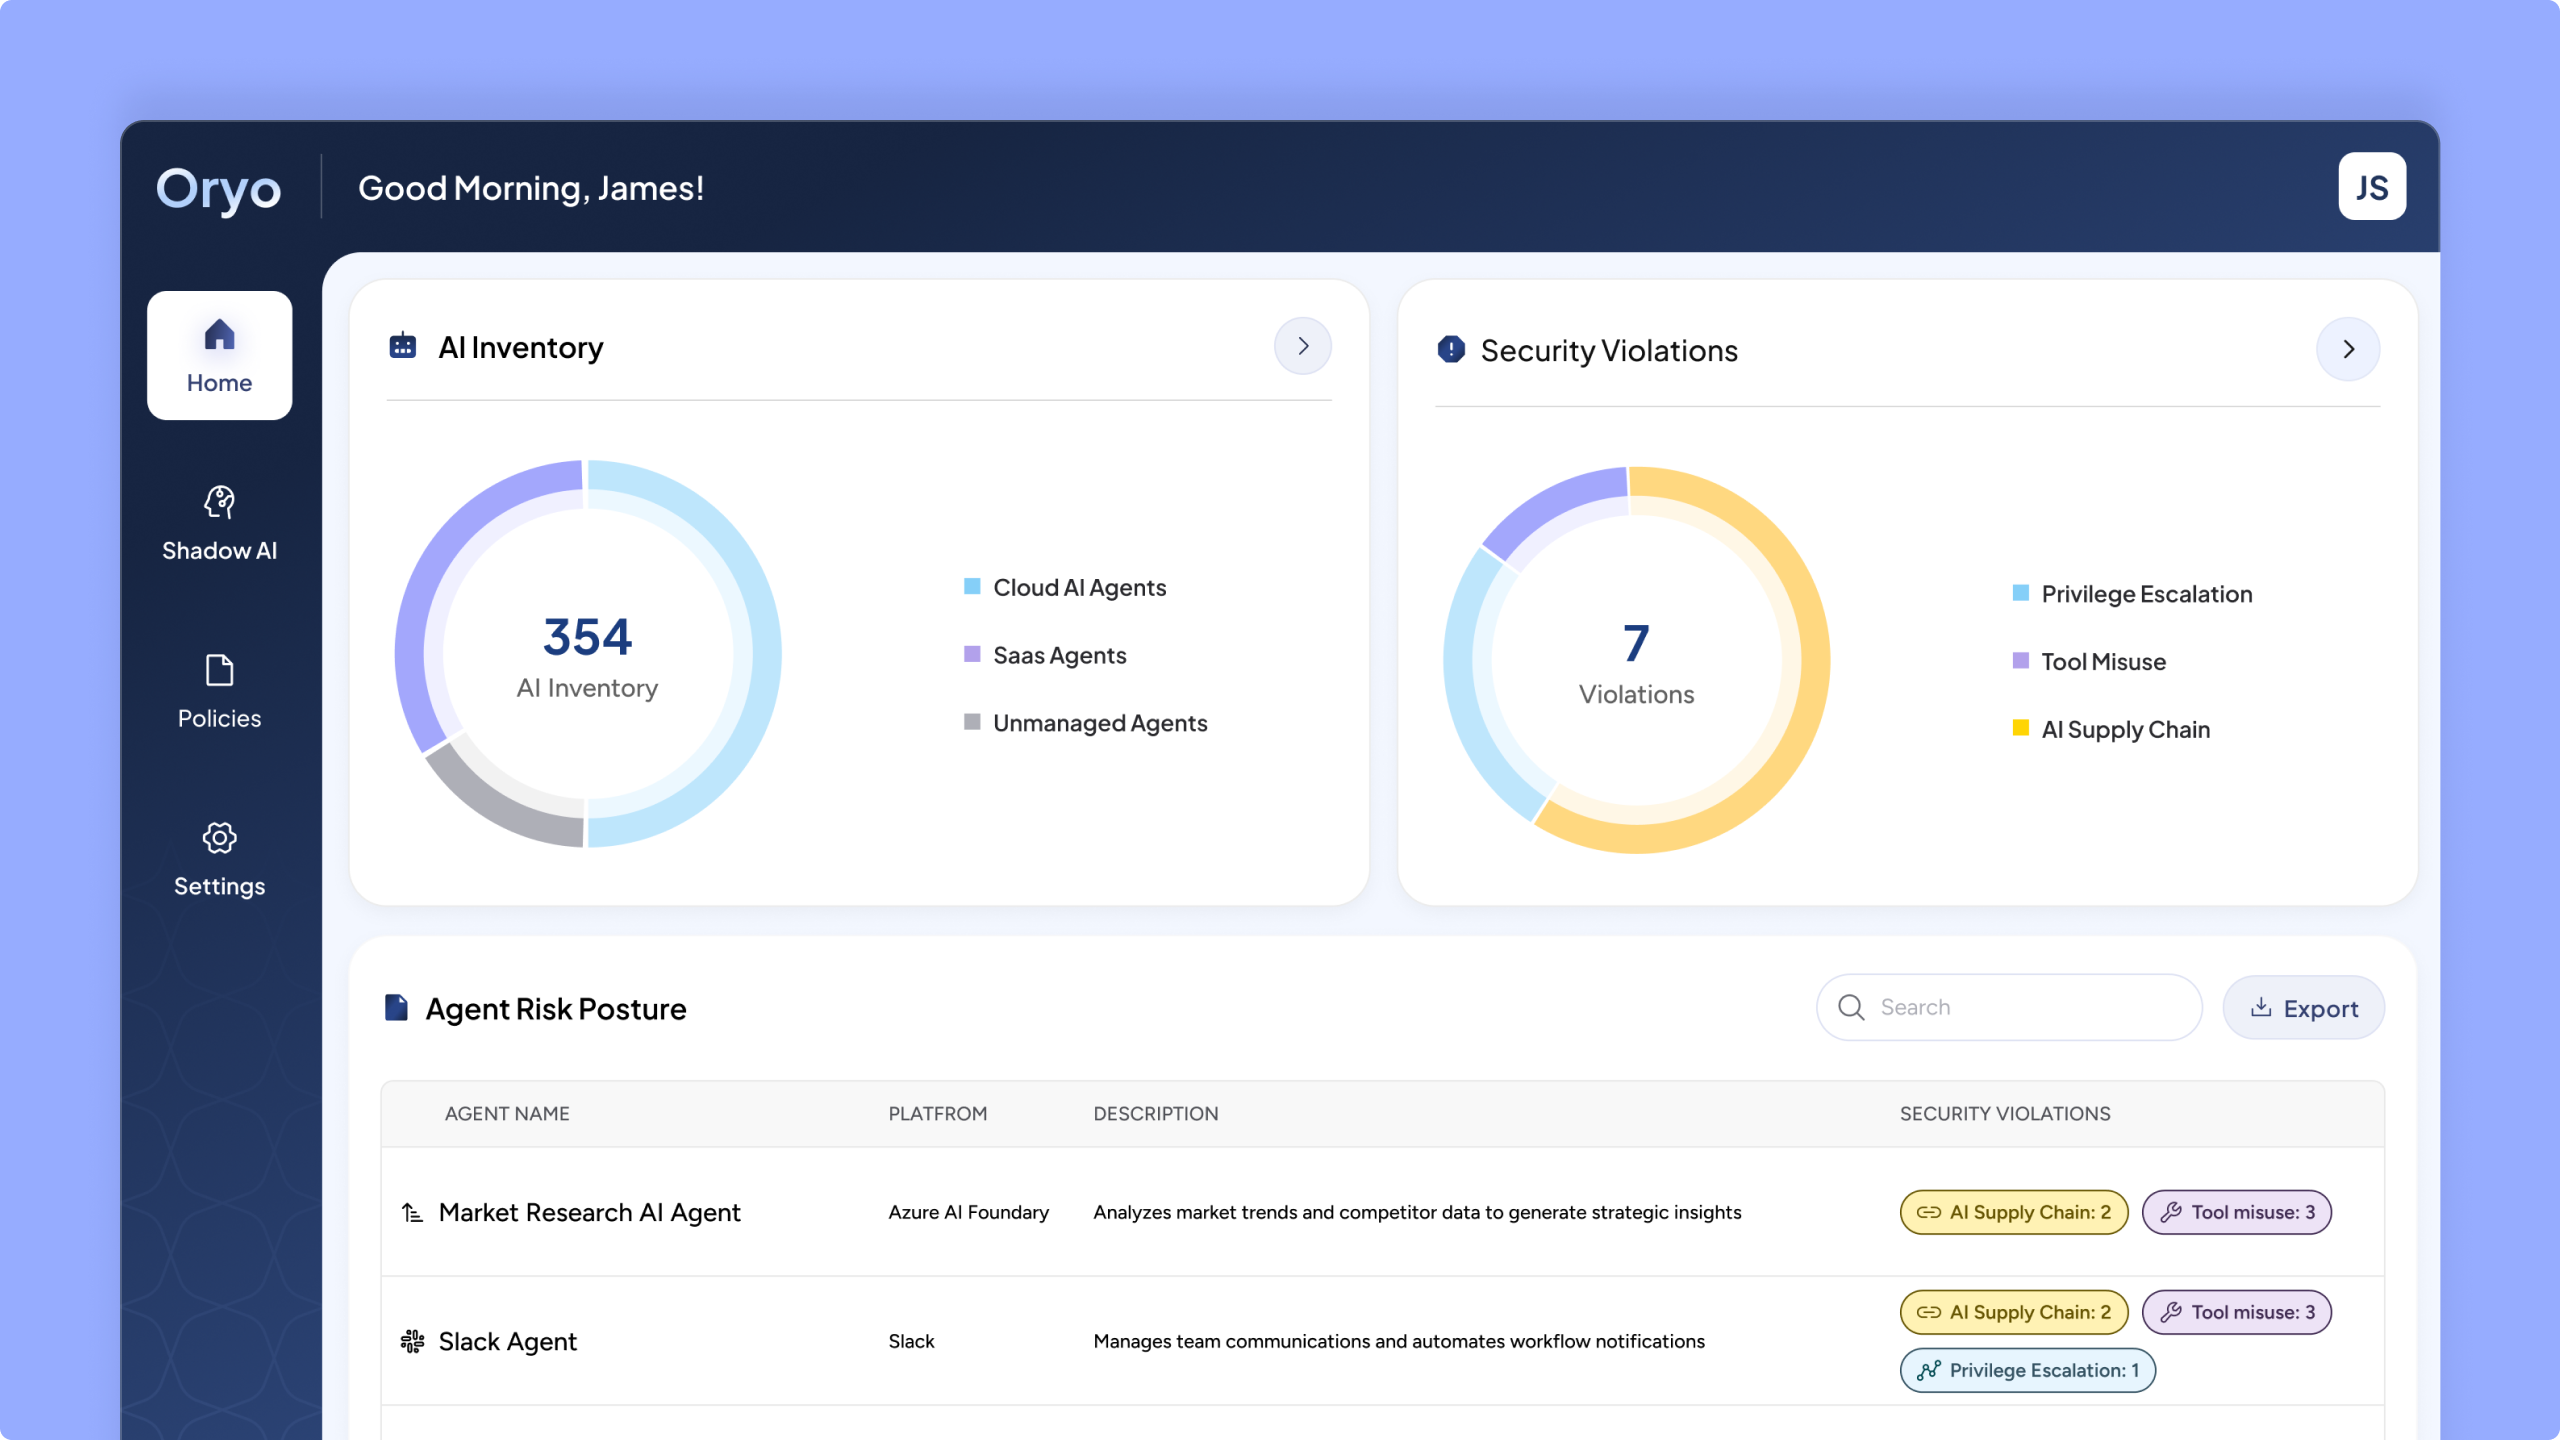The width and height of the screenshot is (2560, 1440).
Task: Click the Policies document icon
Action: pyautogui.click(x=219, y=670)
